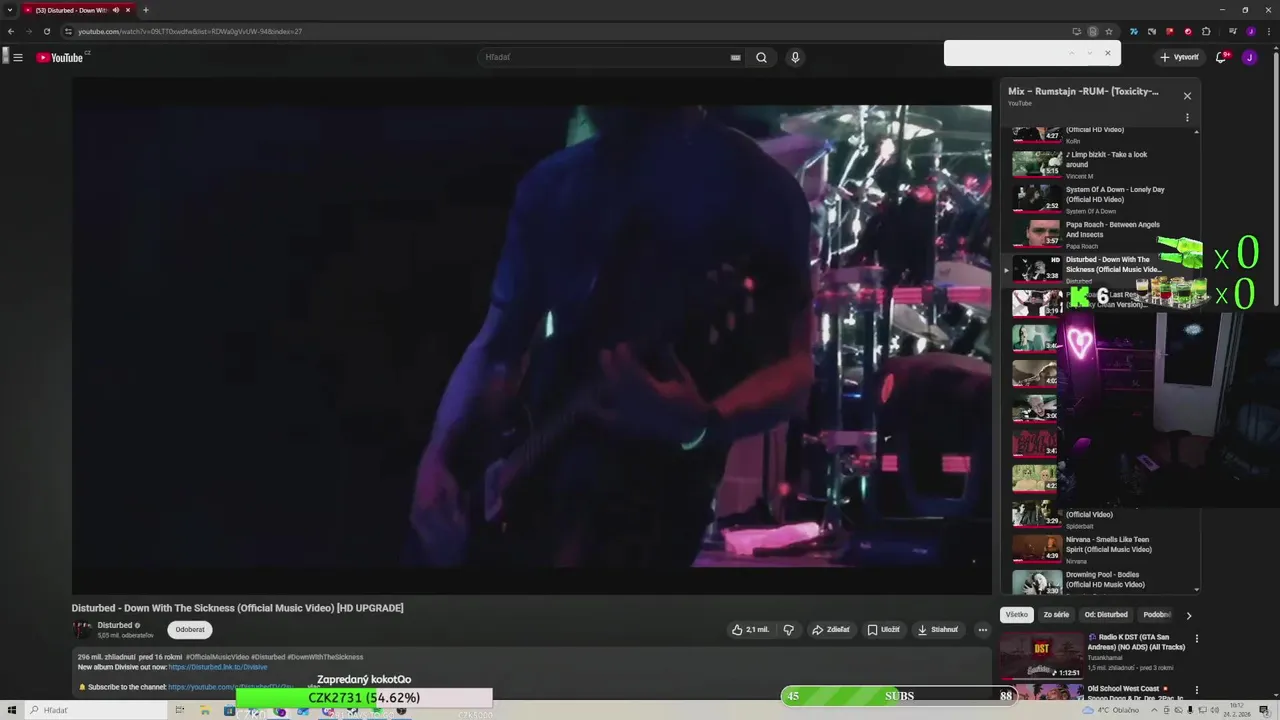Click the Papa Roach playlist thumbnail

(1037, 233)
